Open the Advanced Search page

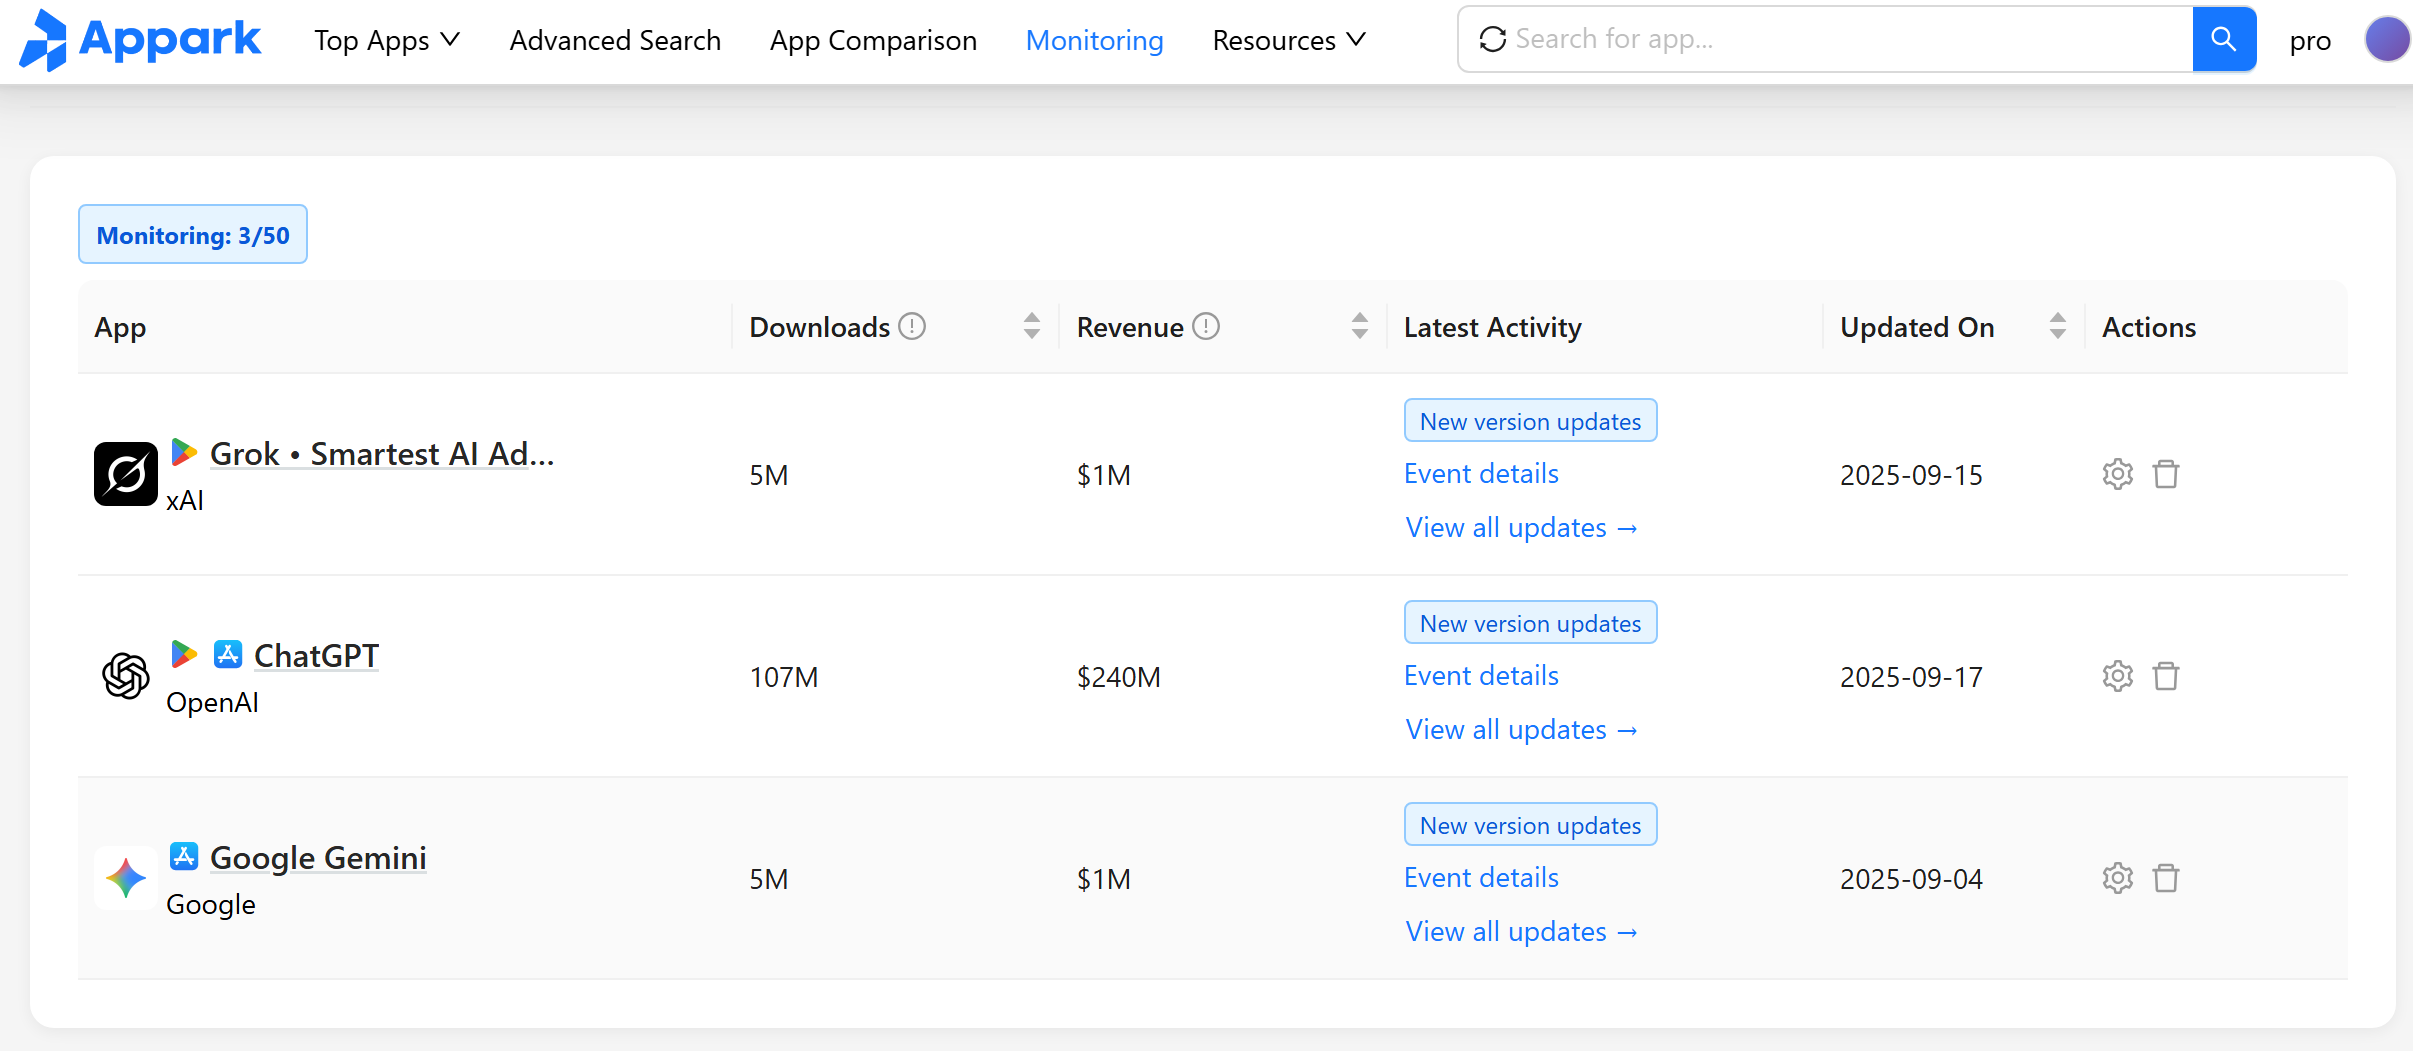click(x=615, y=40)
